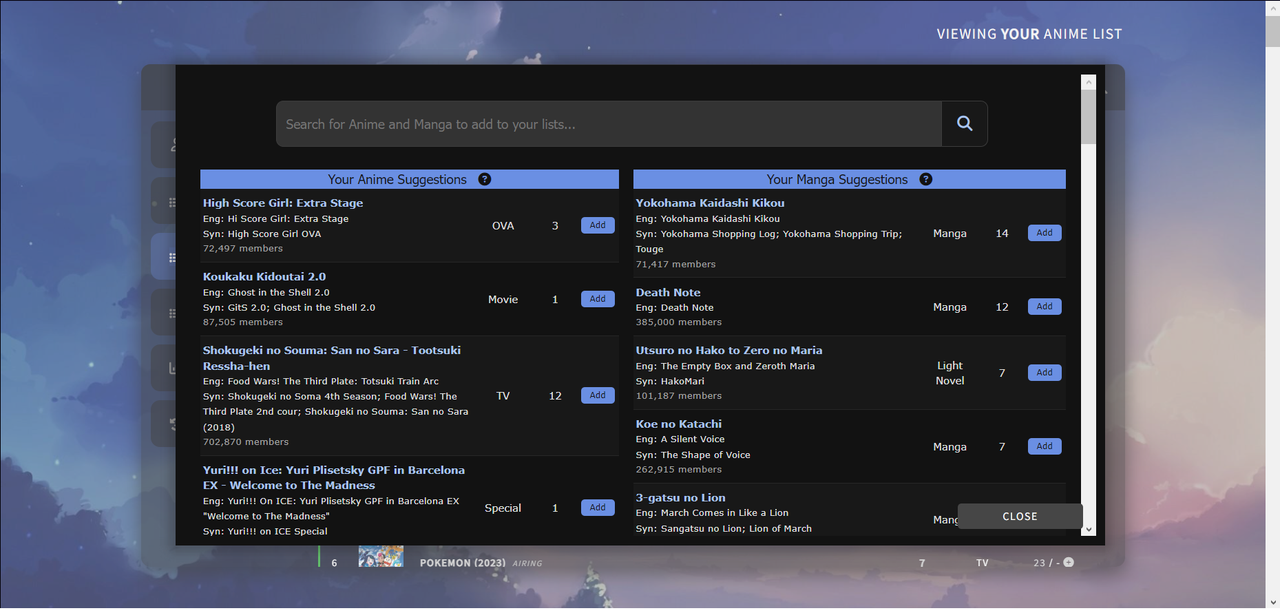
Task: Open the Death Note title link
Action: coord(668,293)
